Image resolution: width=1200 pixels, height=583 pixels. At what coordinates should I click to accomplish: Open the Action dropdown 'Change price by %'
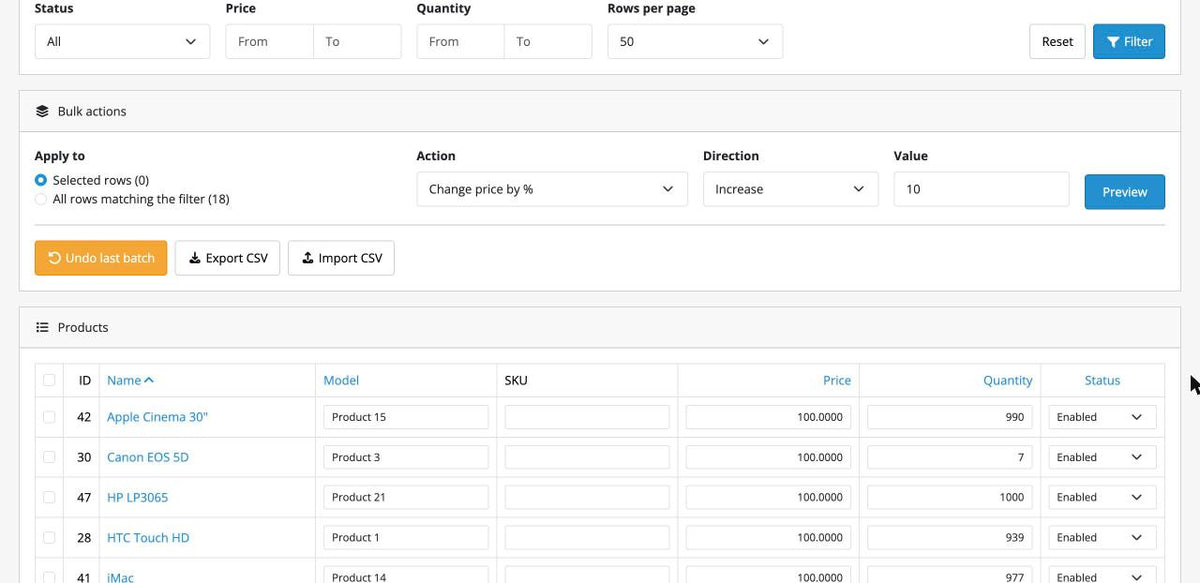pos(552,189)
